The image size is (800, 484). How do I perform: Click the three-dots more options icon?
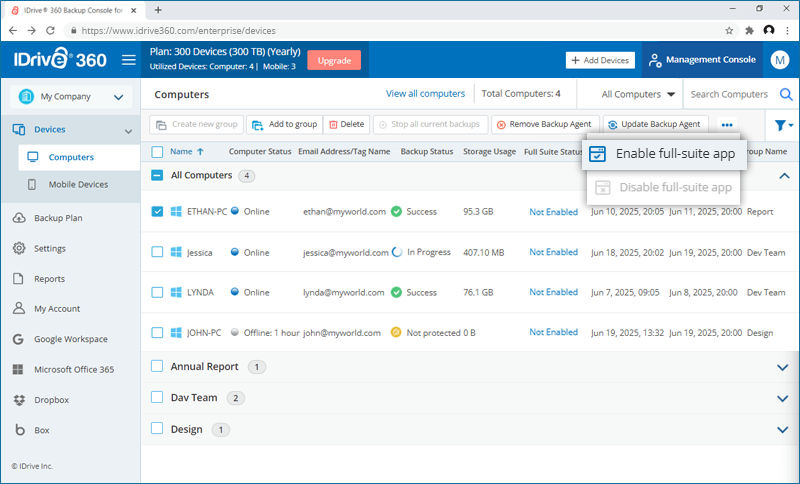click(x=727, y=125)
